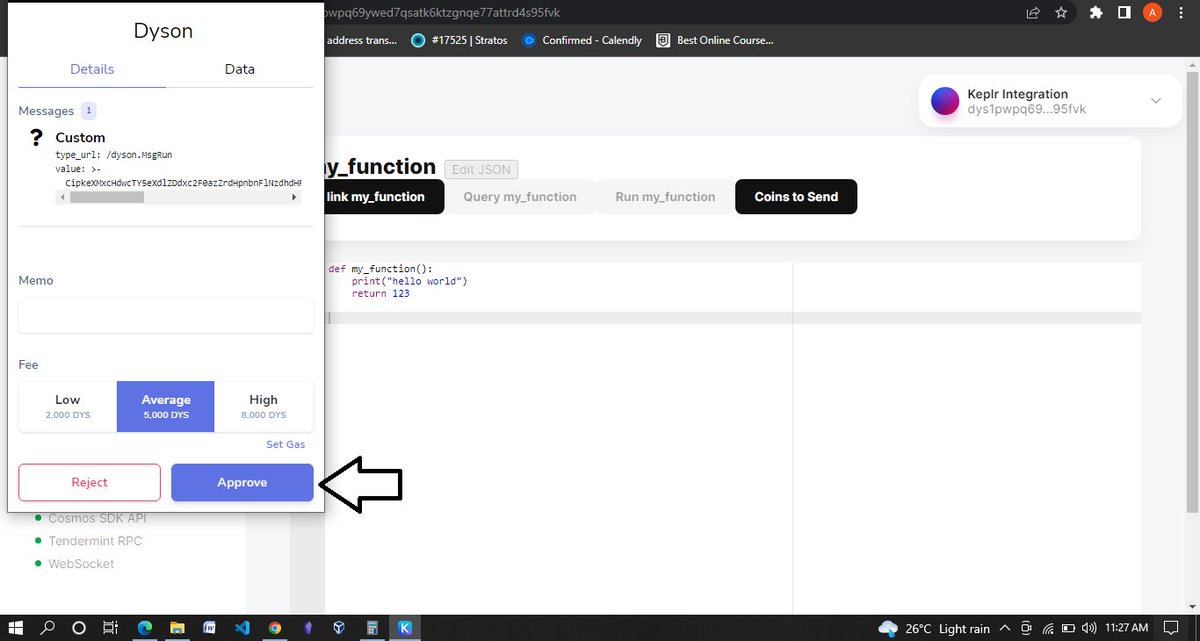Viewport: 1200px width, 641px height.
Task: Open the browser extensions puzzle icon
Action: (1096, 13)
